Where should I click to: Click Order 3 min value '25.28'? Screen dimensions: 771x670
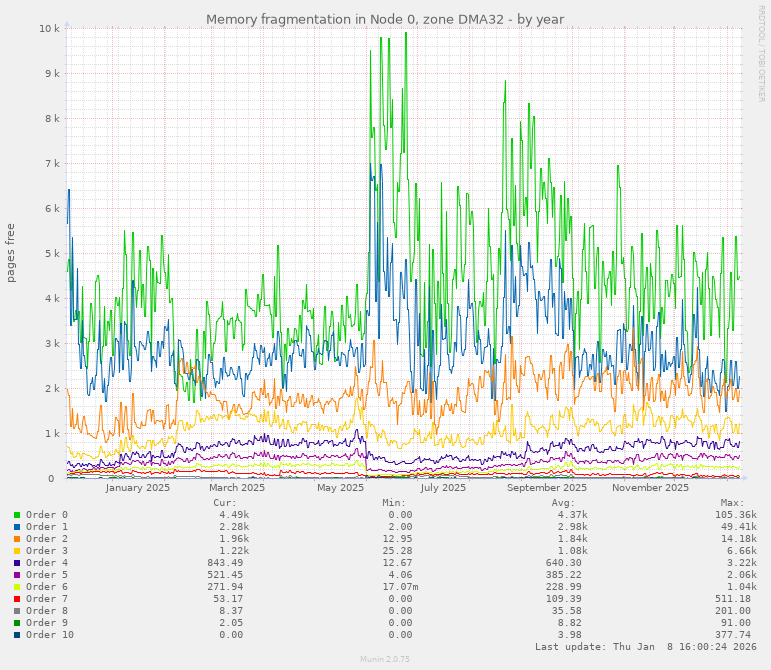[x=397, y=551]
